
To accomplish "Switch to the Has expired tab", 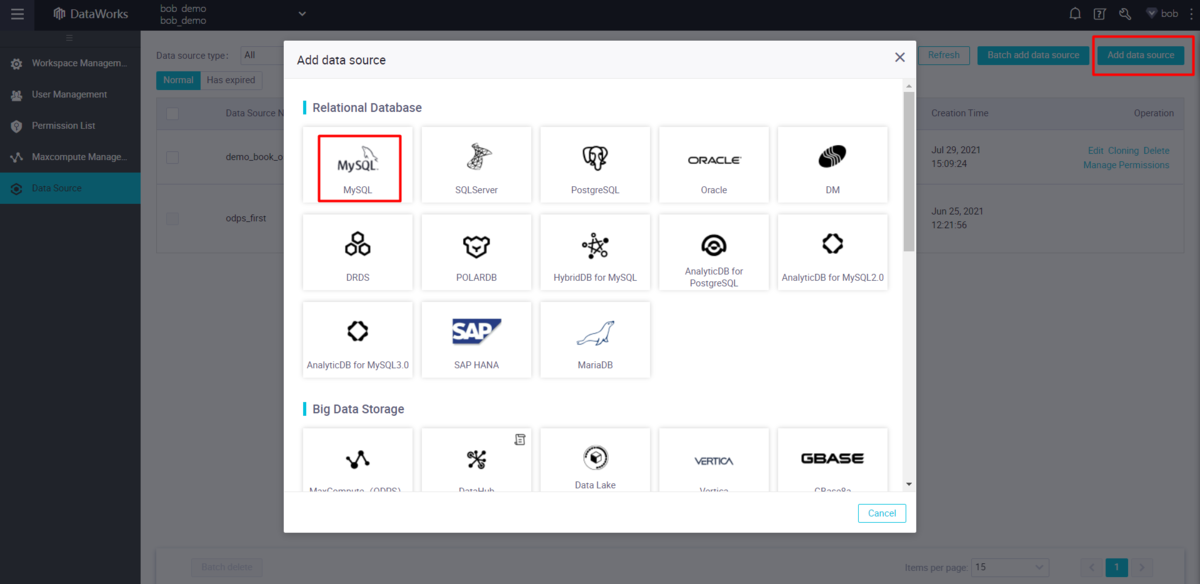I will point(231,80).
